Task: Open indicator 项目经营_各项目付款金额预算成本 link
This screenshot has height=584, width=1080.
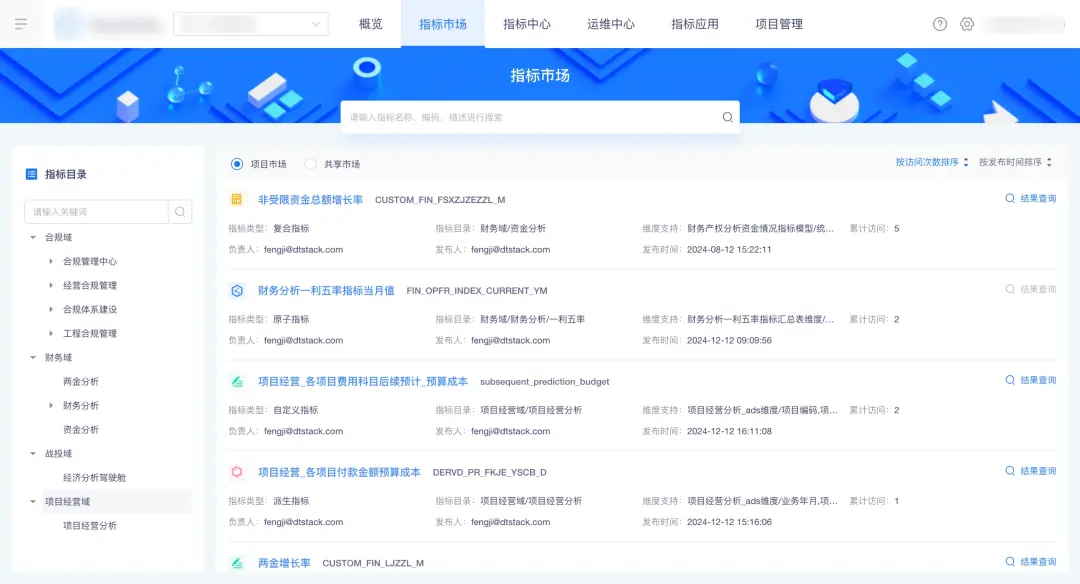Action: pos(339,472)
